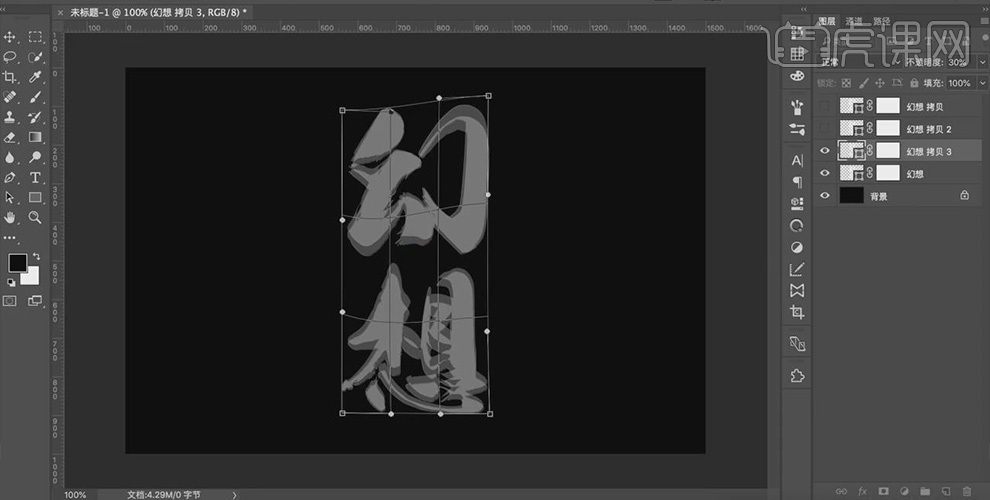Screen dimensions: 990x500
Task: Select the Dodge tool
Action: coord(35,157)
